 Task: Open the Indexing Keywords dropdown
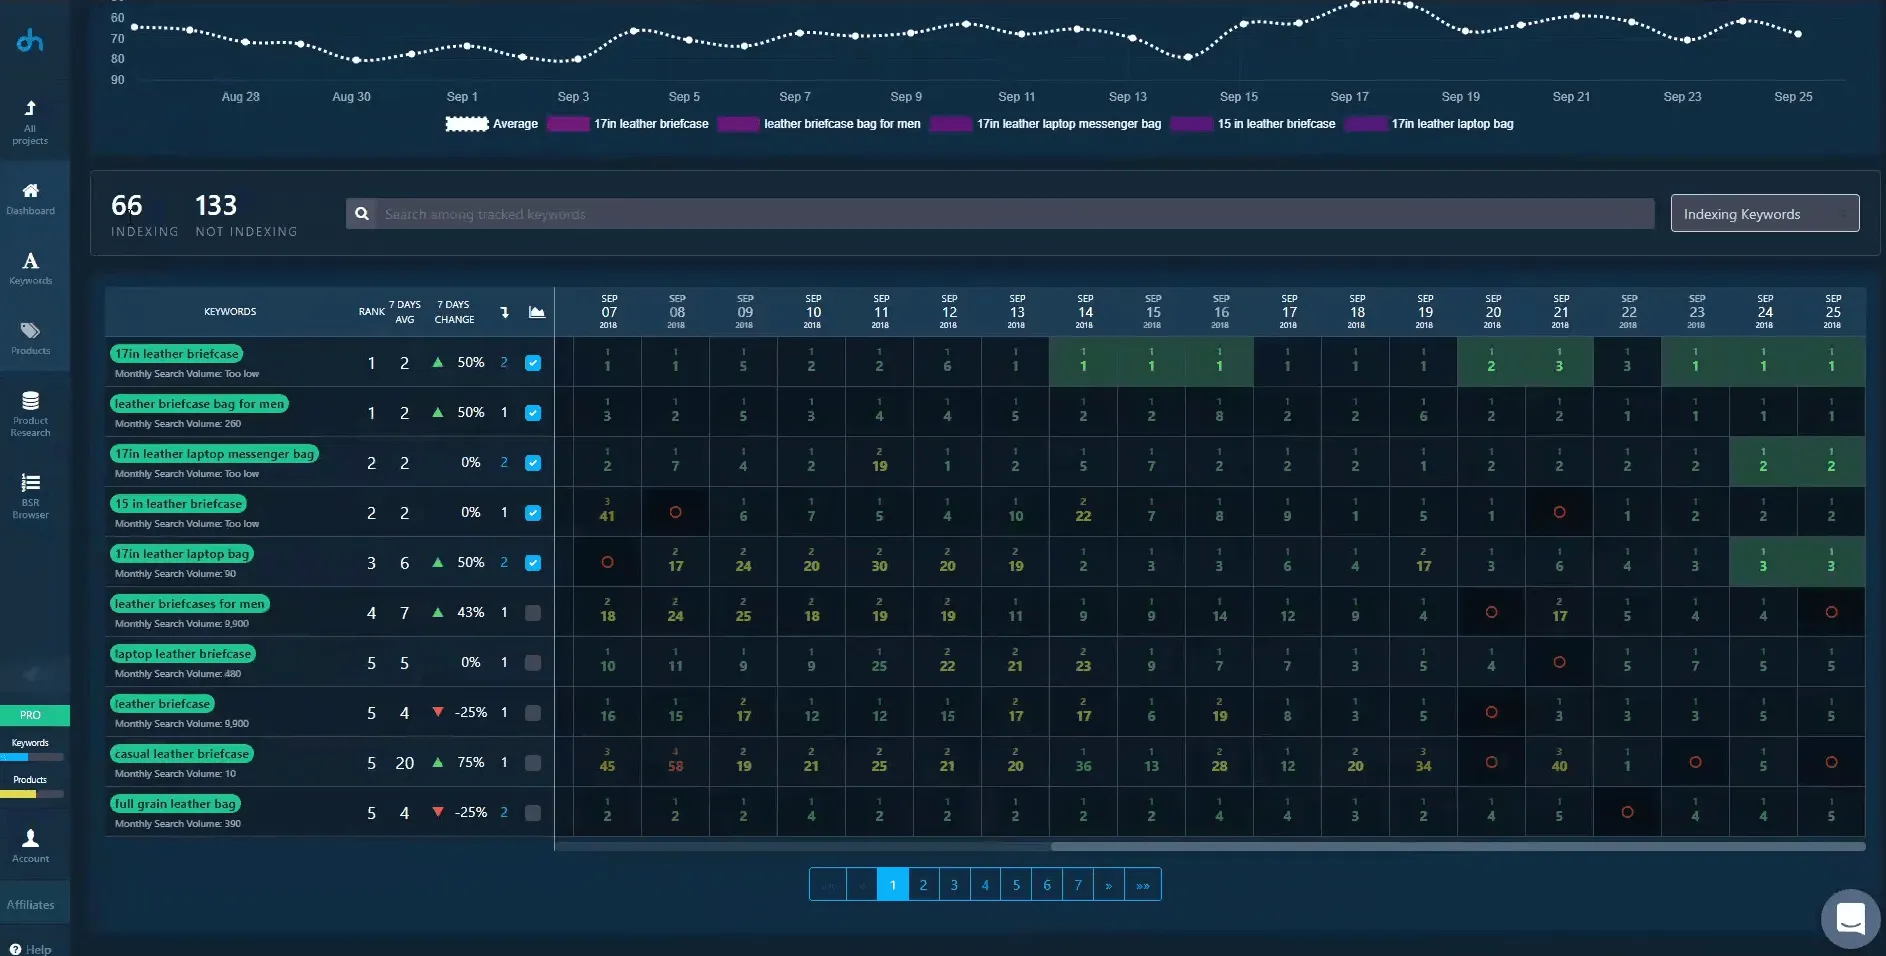(x=1763, y=213)
